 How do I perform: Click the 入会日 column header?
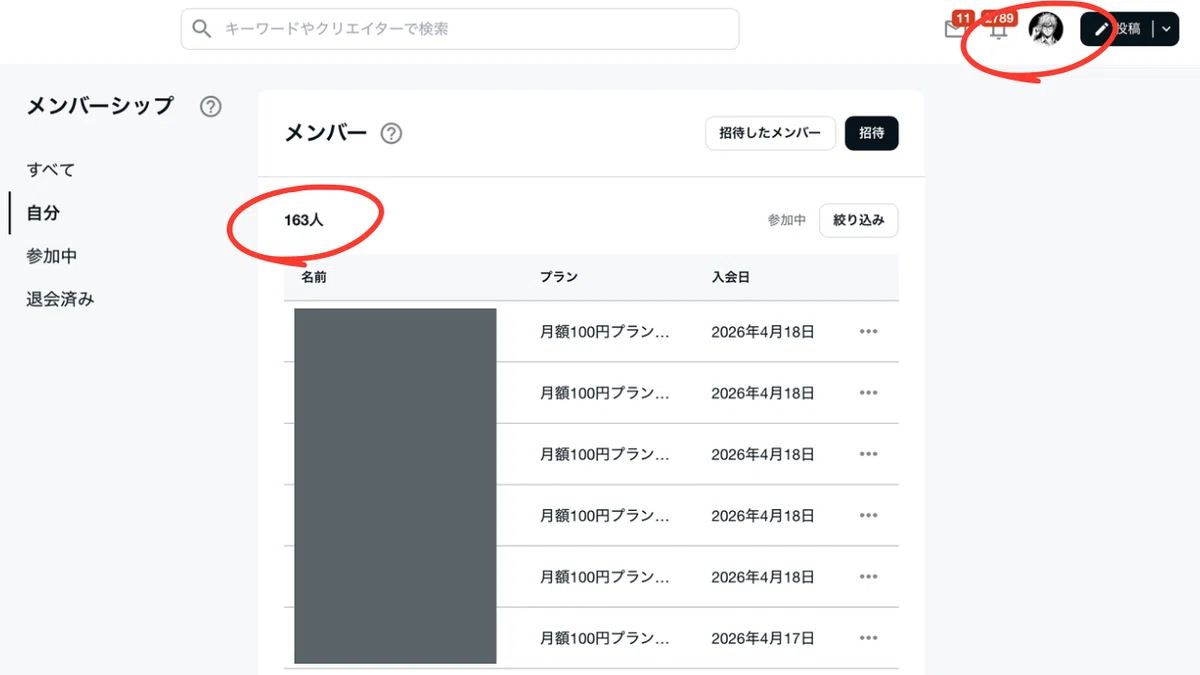(730, 277)
